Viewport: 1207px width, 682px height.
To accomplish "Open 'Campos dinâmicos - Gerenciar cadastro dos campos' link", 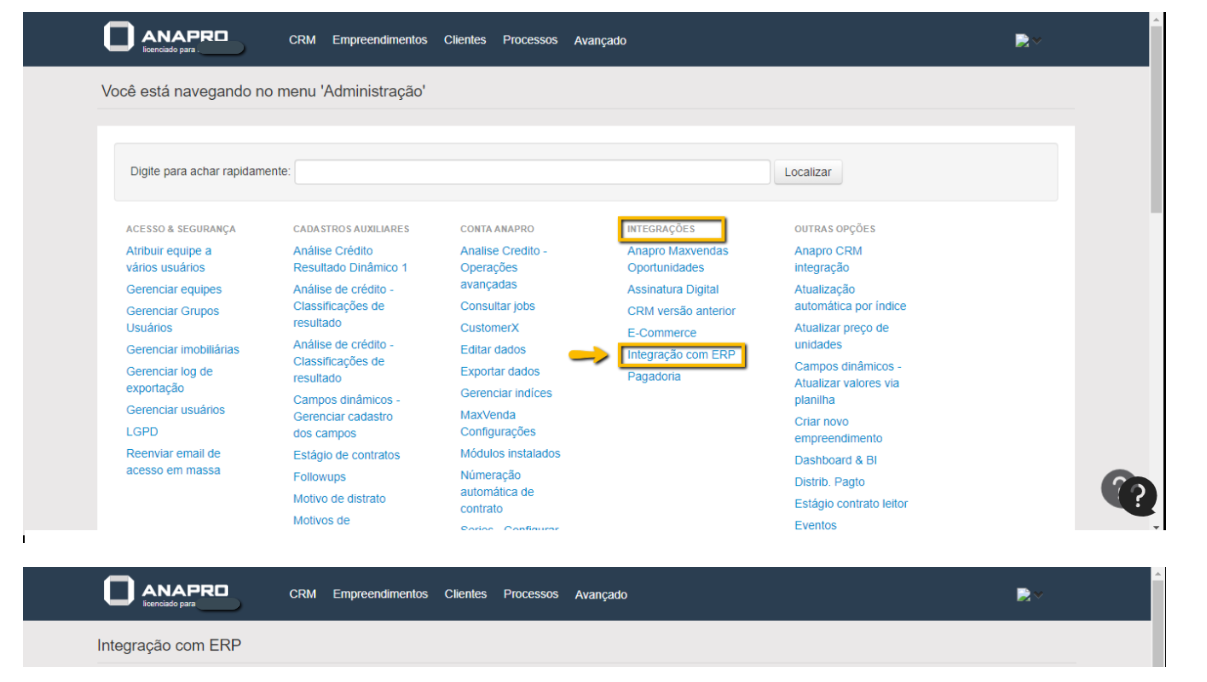I will click(x=346, y=416).
